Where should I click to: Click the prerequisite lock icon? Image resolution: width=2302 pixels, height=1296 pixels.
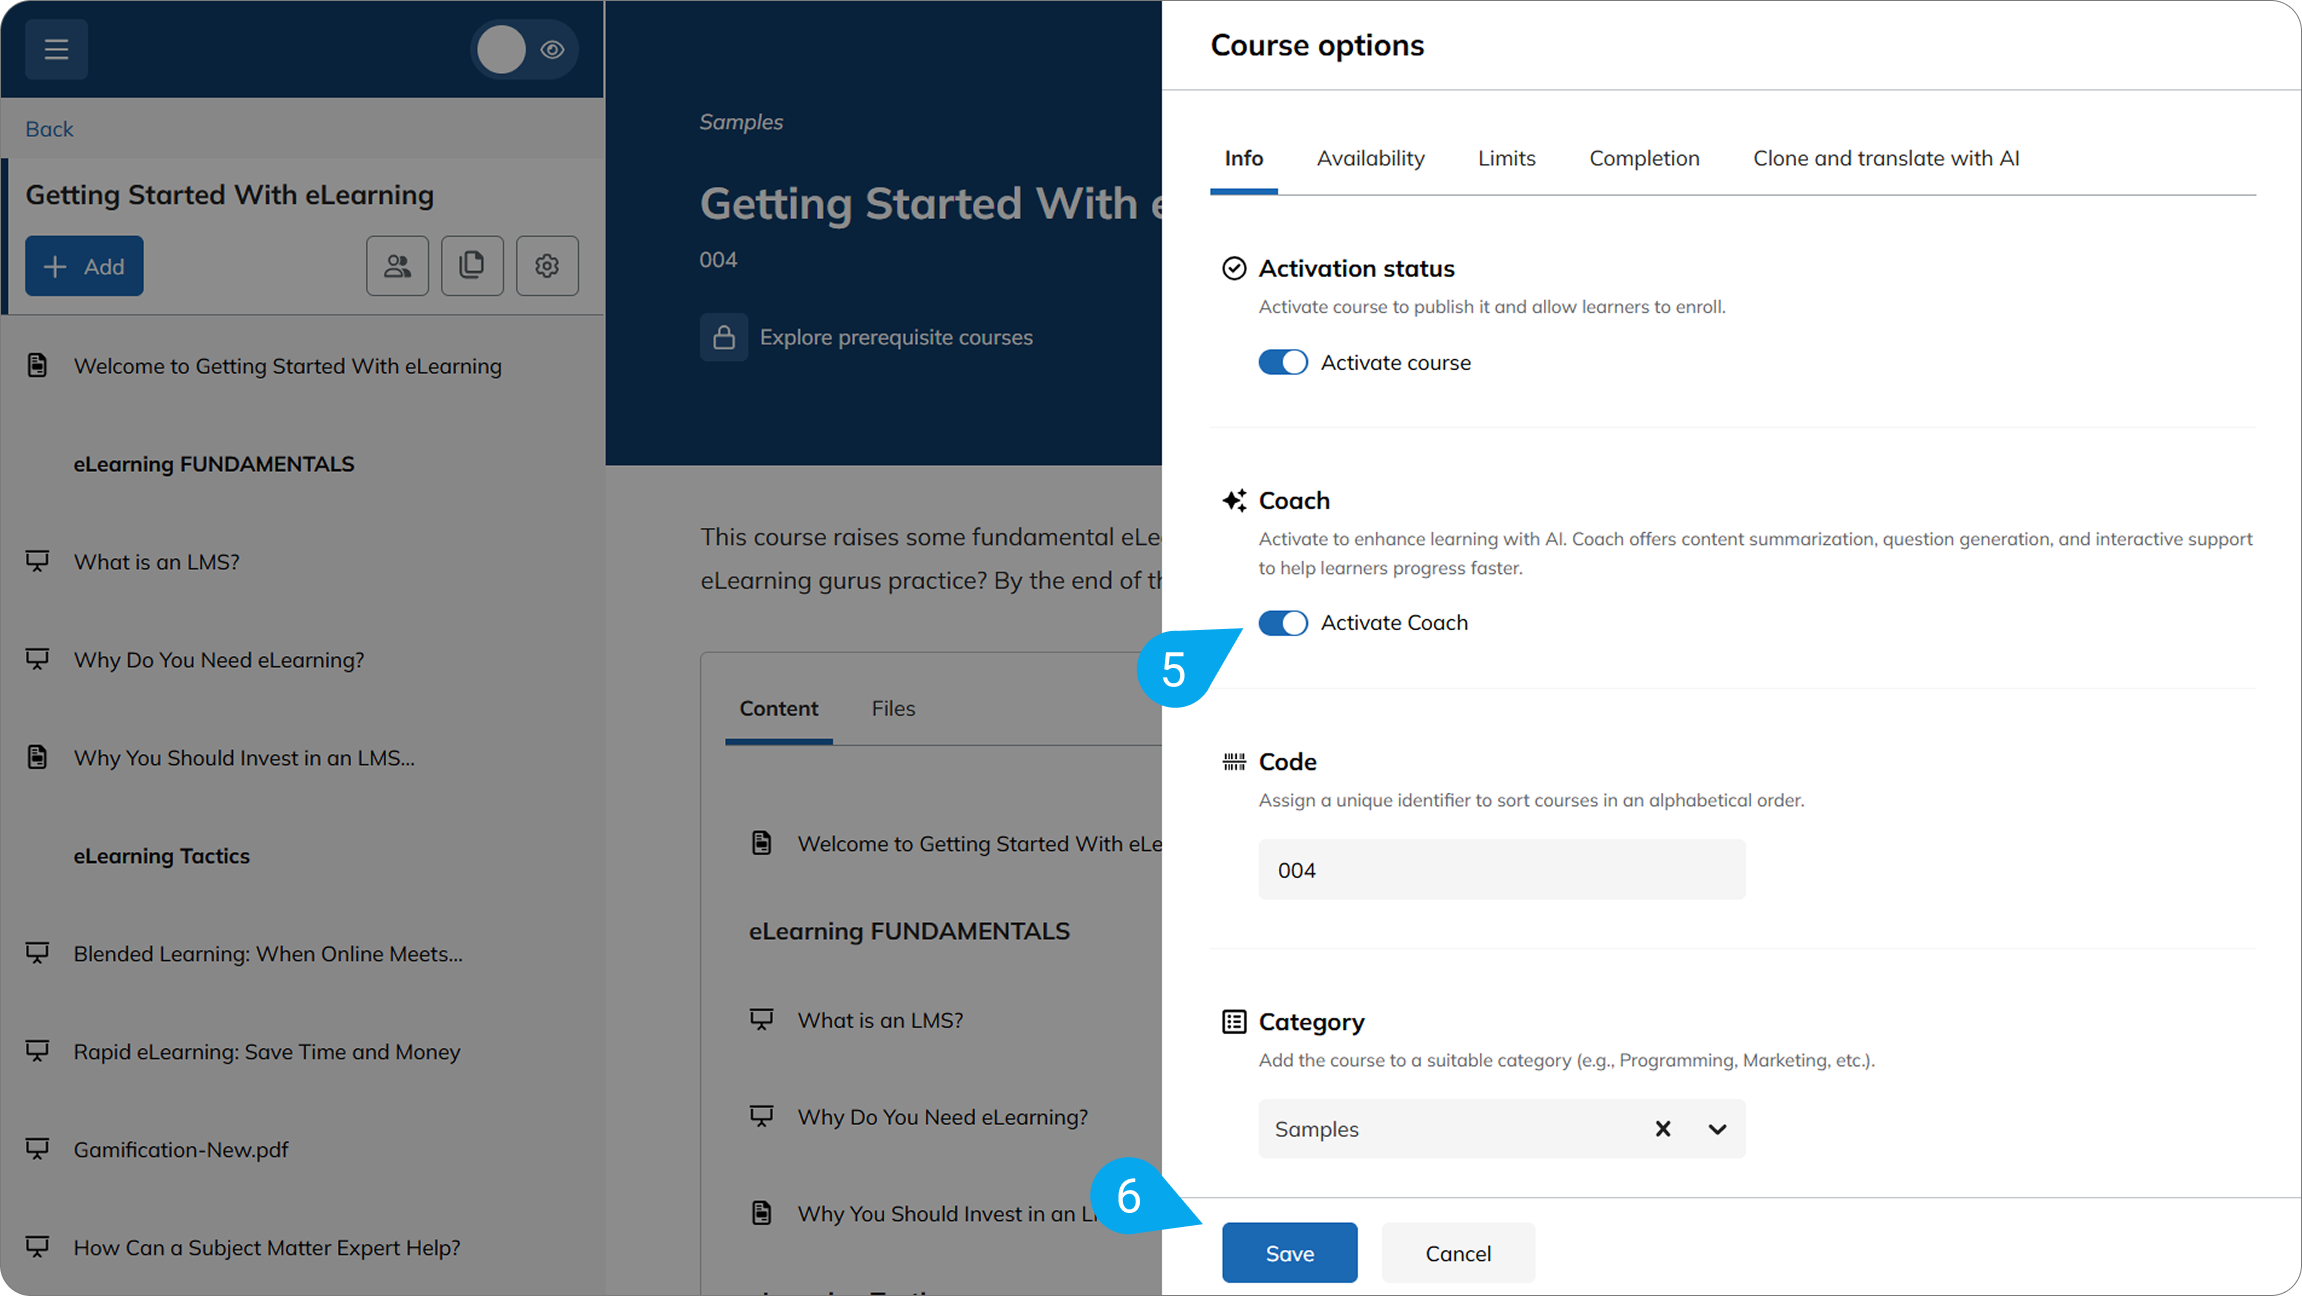click(724, 337)
